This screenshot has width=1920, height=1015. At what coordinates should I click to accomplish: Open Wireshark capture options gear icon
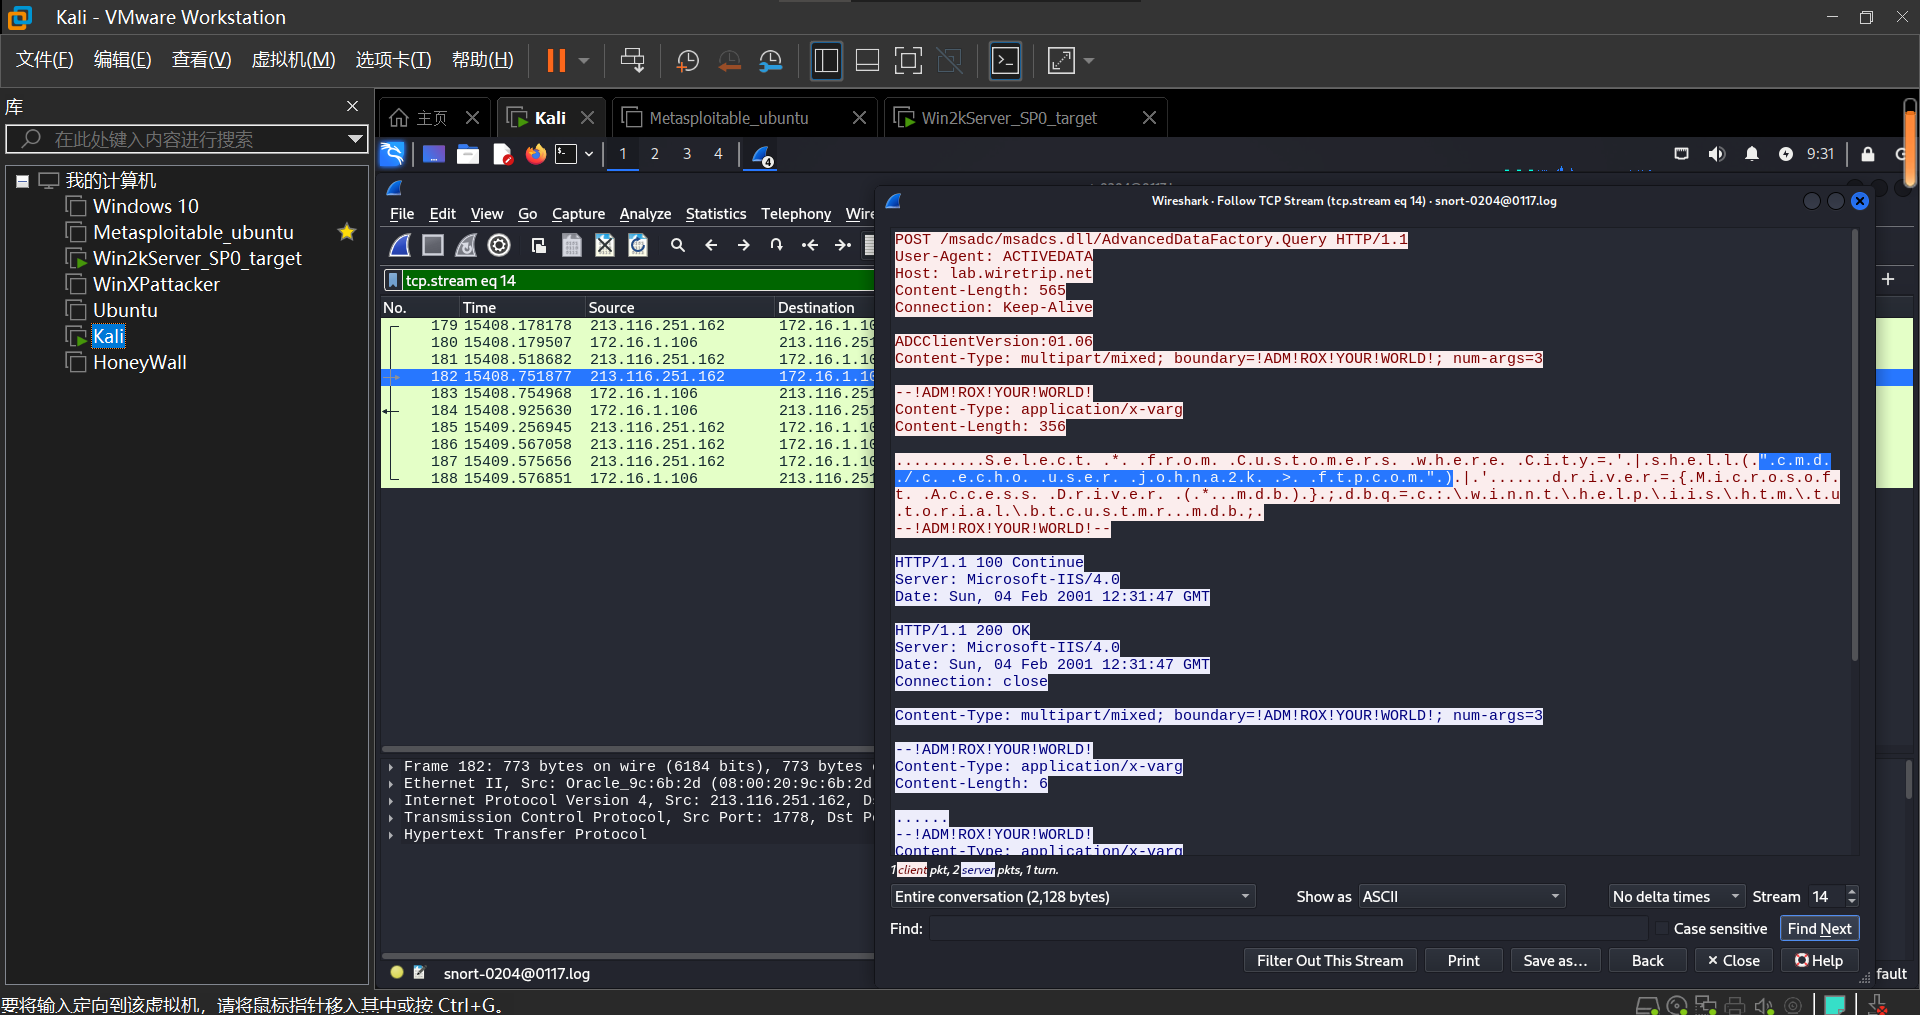point(499,245)
